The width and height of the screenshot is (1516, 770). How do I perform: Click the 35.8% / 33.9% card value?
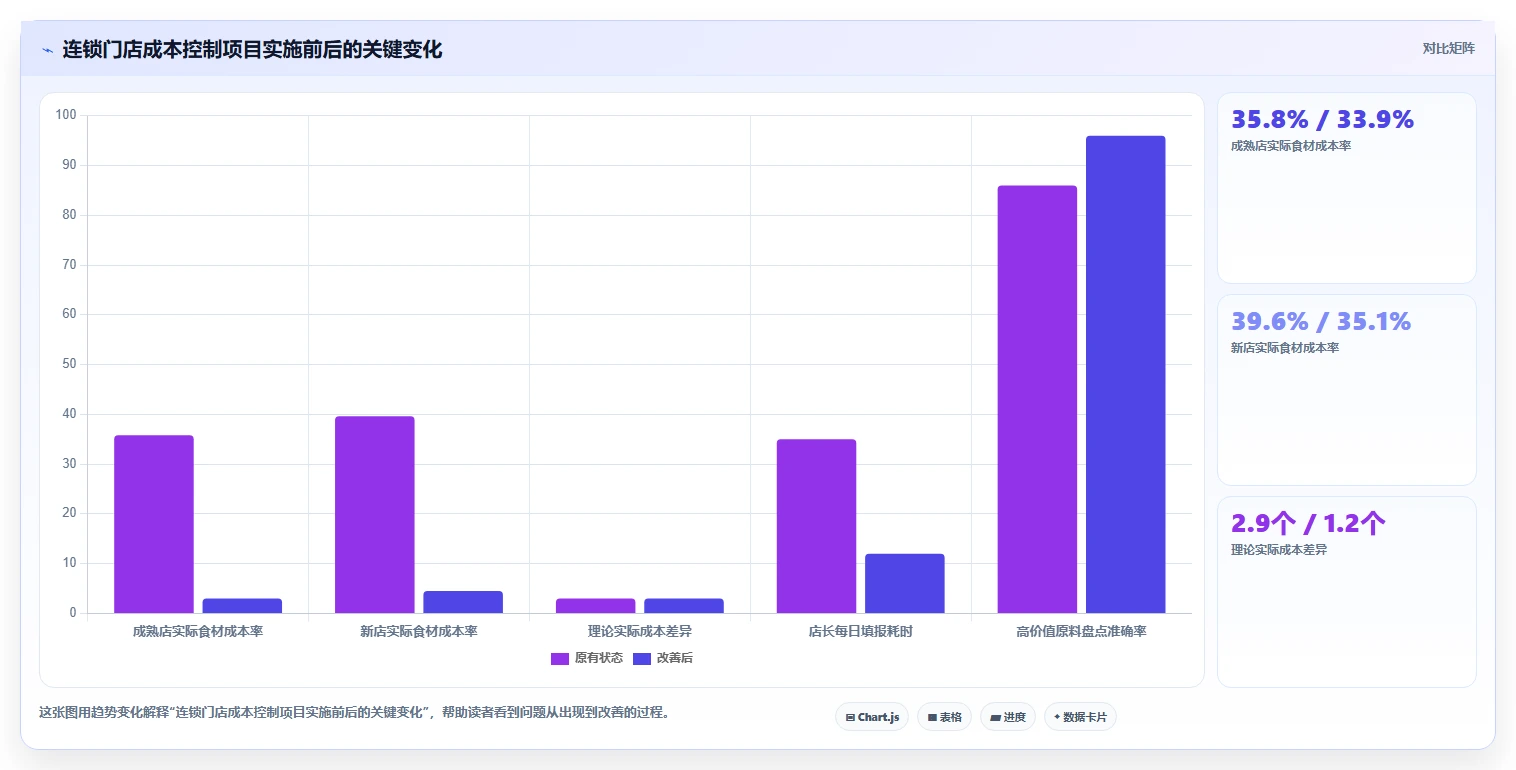point(1322,120)
